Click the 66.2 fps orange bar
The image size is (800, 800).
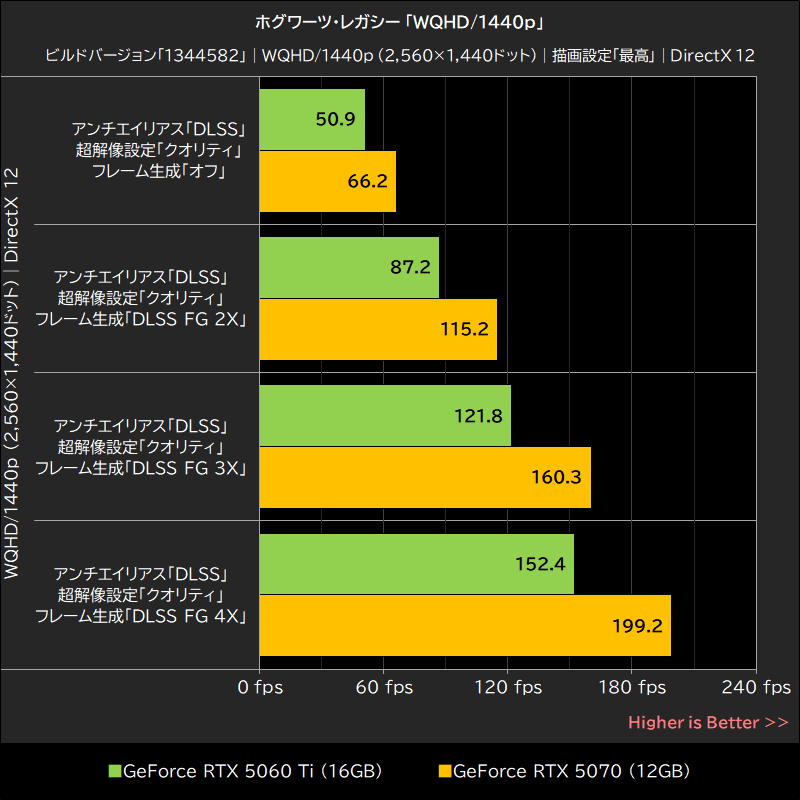[x=328, y=181]
